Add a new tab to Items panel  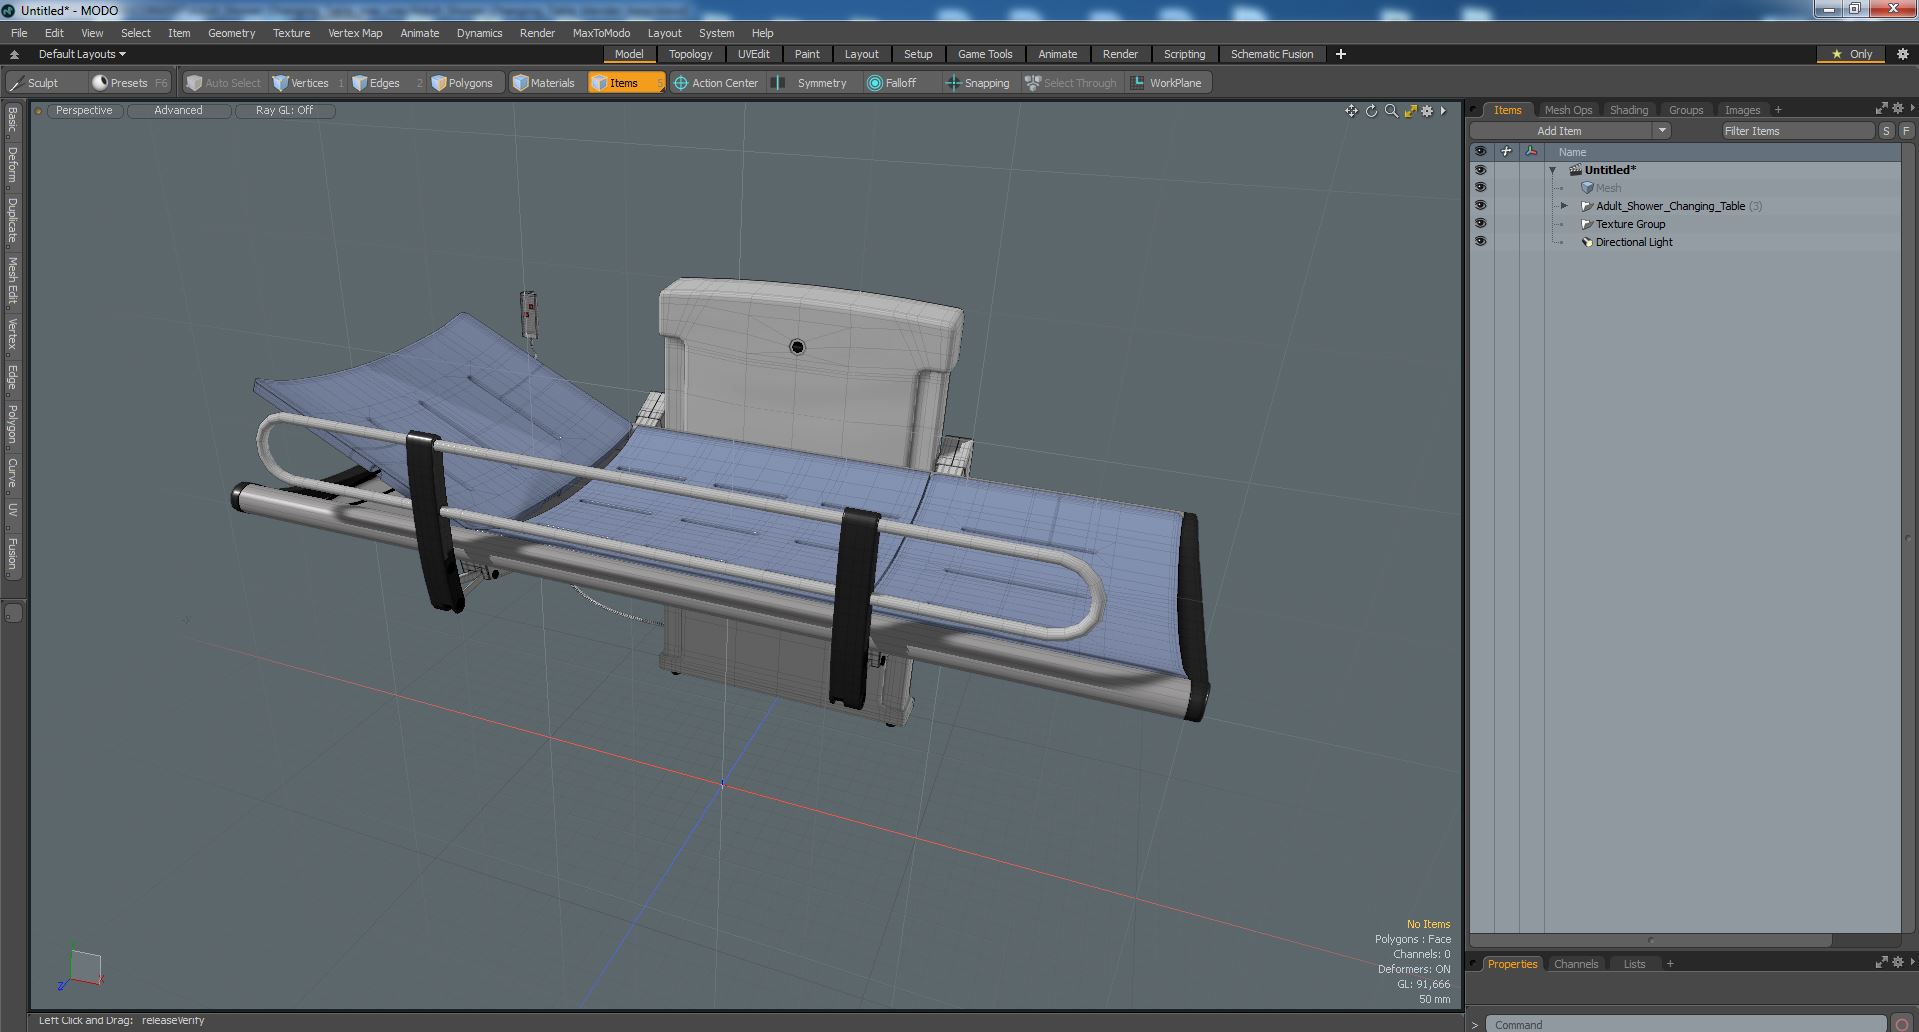point(1778,110)
